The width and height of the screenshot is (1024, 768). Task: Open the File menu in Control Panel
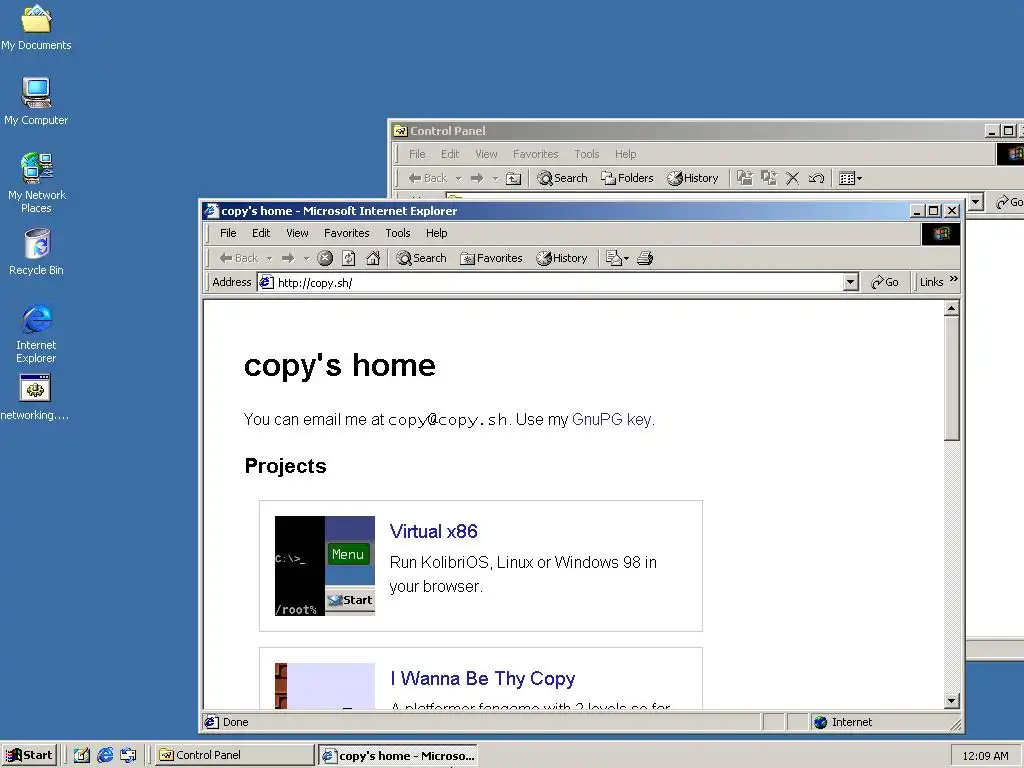[x=417, y=154]
